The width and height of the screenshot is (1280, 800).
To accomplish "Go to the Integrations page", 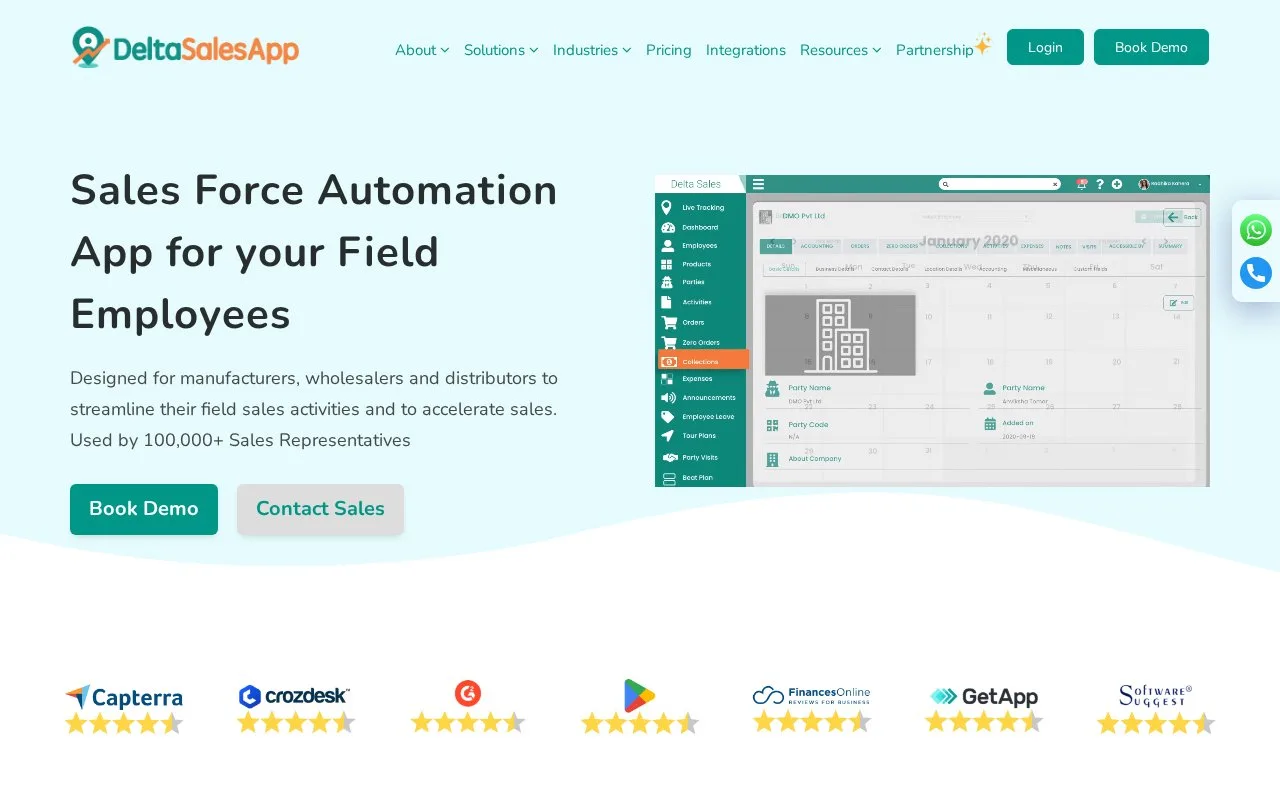I will click(x=746, y=50).
